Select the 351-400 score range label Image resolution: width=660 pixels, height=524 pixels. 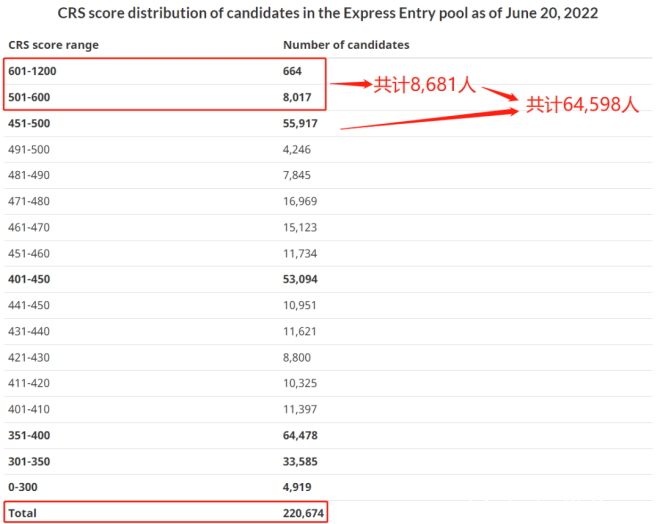click(29, 435)
